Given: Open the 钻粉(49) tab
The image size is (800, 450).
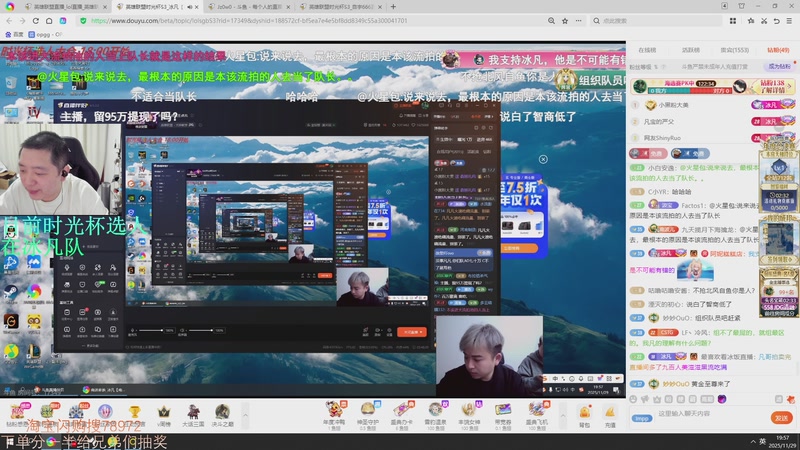Looking at the screenshot, I should (778, 50).
